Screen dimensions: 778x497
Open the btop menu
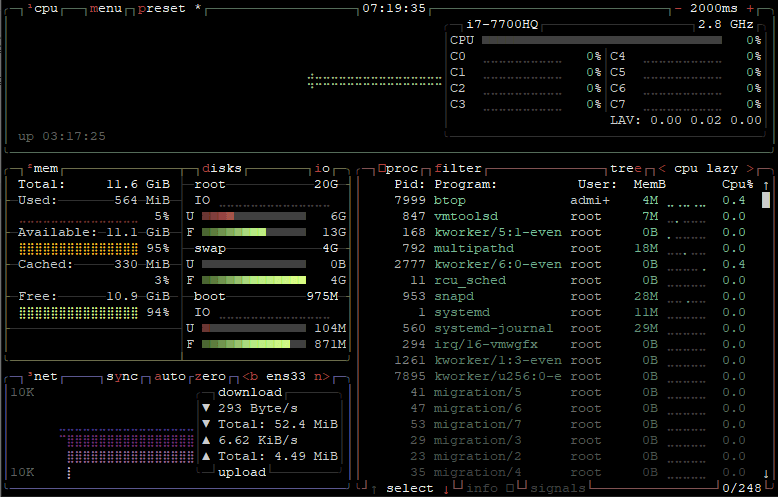pos(106,8)
